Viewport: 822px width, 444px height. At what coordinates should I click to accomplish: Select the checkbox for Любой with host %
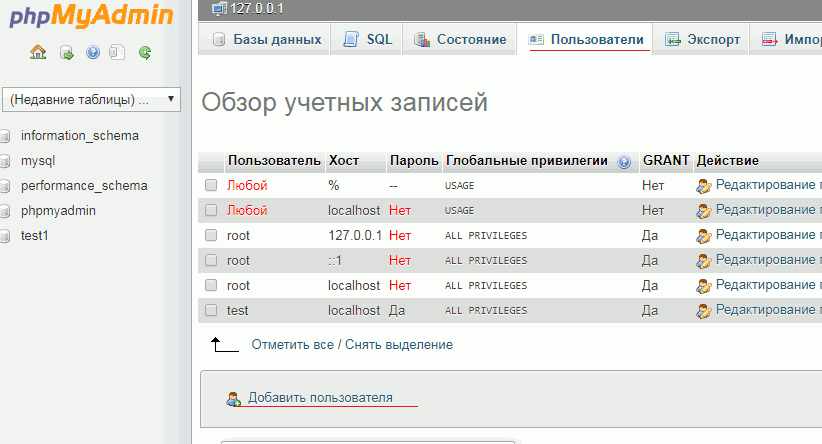tap(211, 185)
